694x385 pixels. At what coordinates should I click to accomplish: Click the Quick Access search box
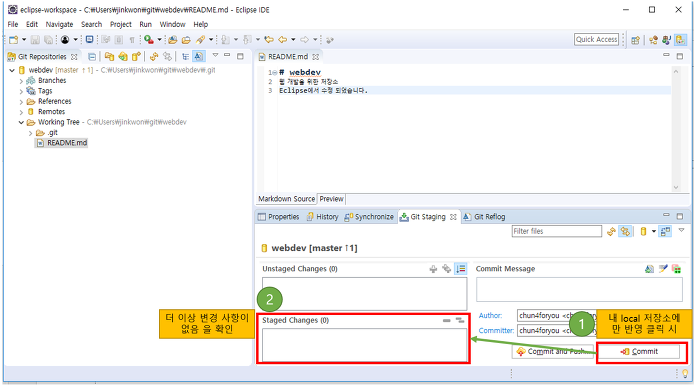tap(596, 39)
